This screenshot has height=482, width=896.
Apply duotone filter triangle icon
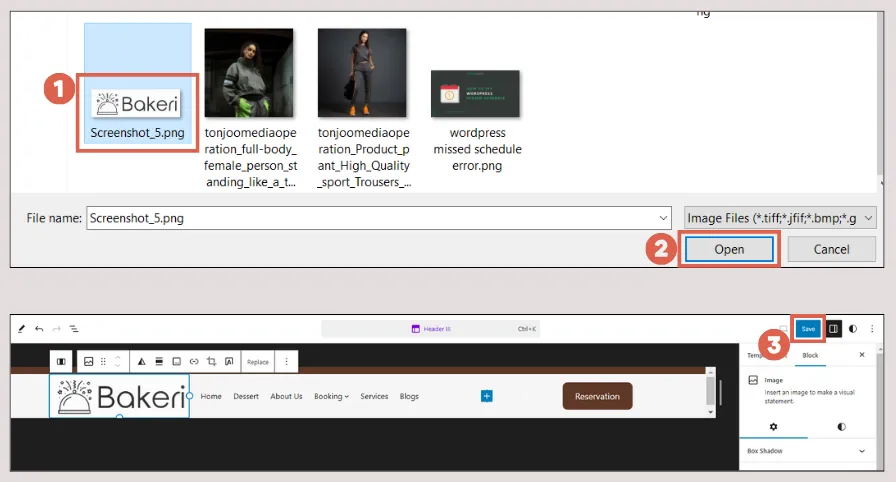(141, 362)
